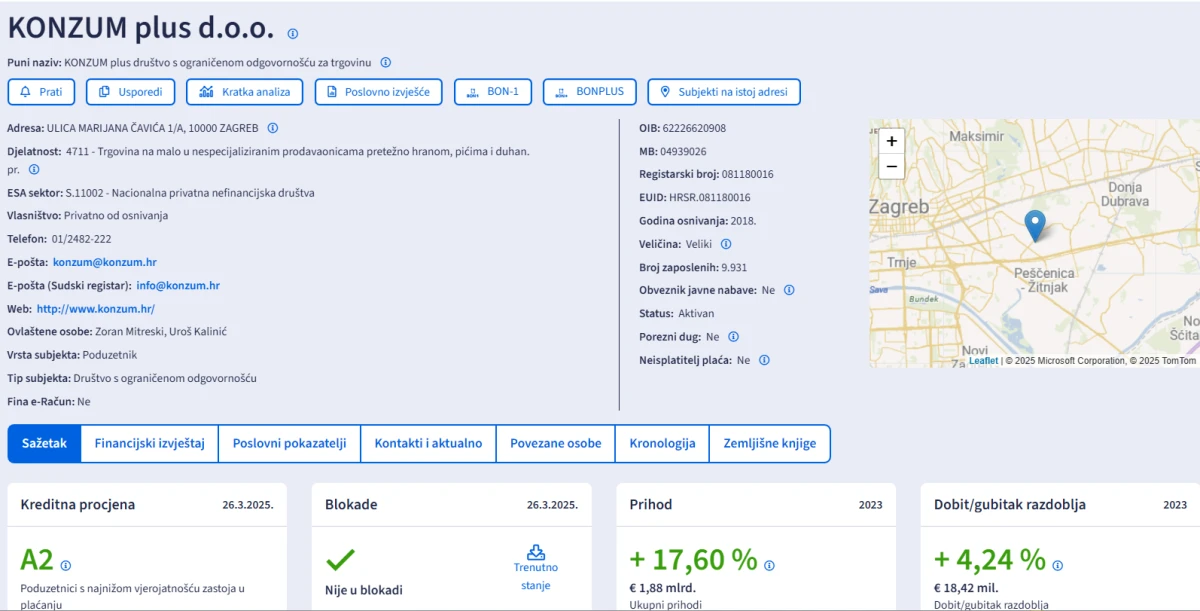Click the € 1,88 mlrd. revenue value

(663, 588)
